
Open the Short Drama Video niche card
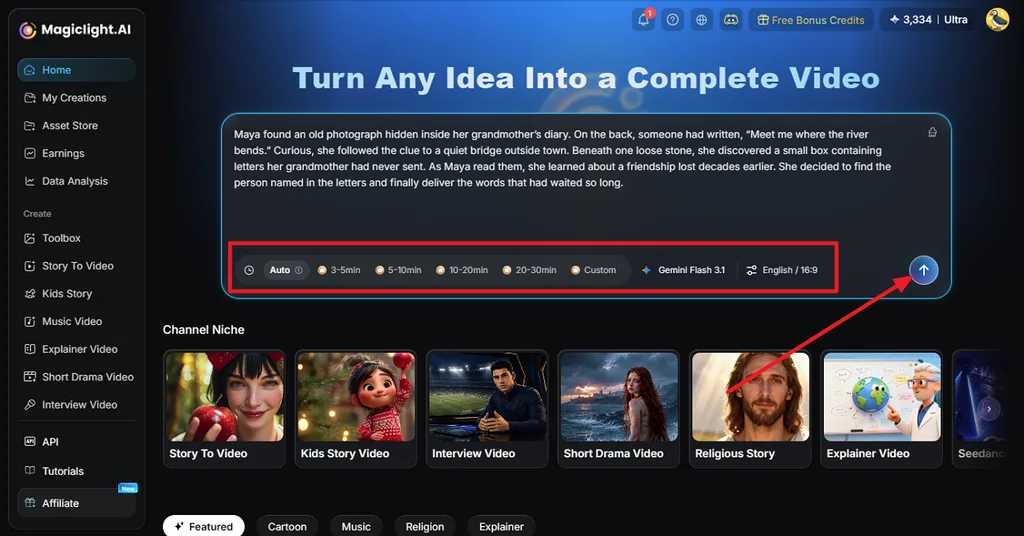[618, 409]
